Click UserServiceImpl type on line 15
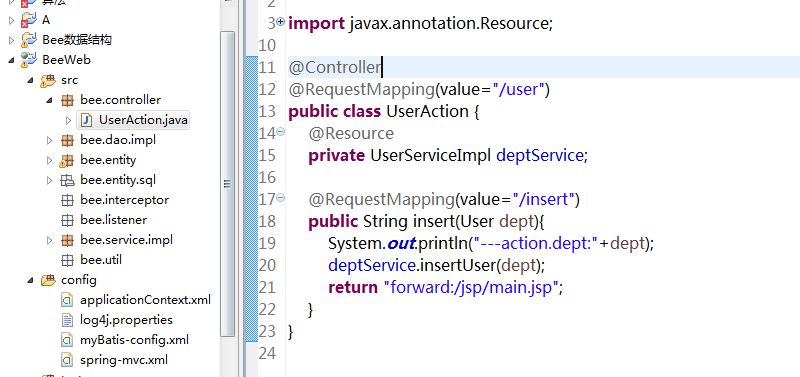 pos(431,155)
